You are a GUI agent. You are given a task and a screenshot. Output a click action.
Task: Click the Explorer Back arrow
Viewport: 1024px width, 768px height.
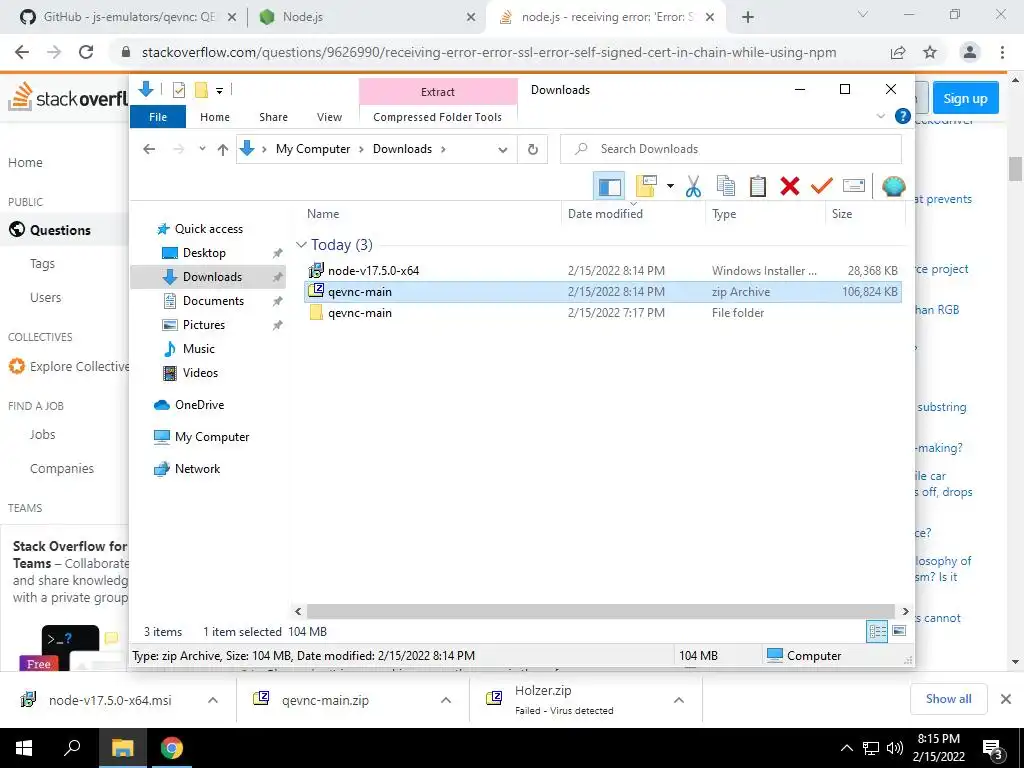[149, 149]
